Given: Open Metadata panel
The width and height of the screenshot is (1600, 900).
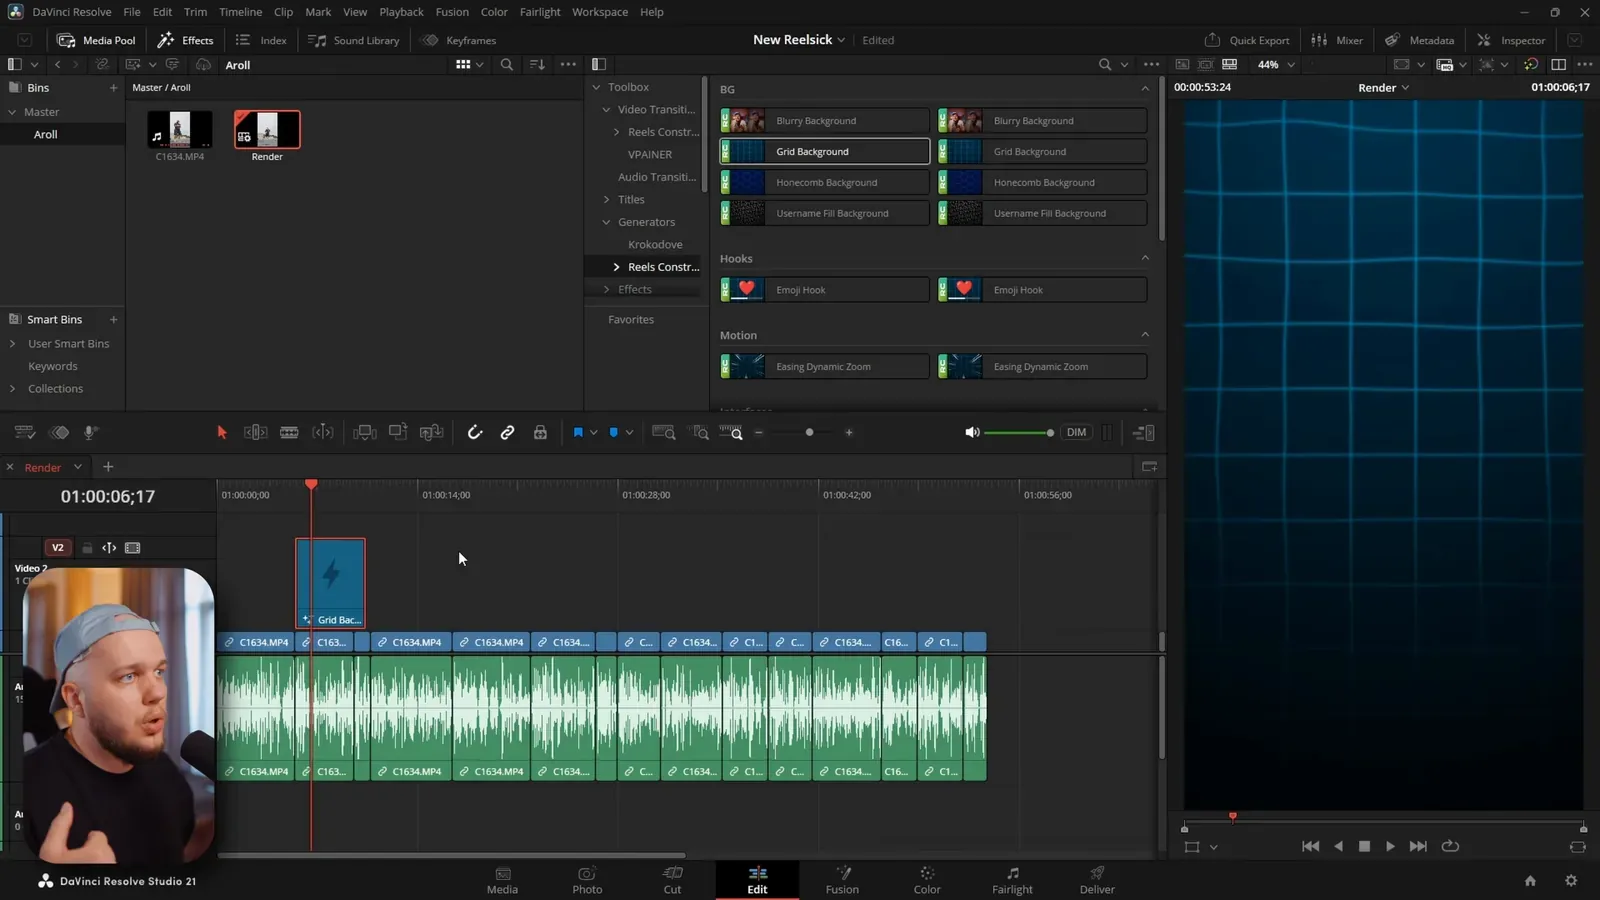Looking at the screenshot, I should tap(1420, 40).
